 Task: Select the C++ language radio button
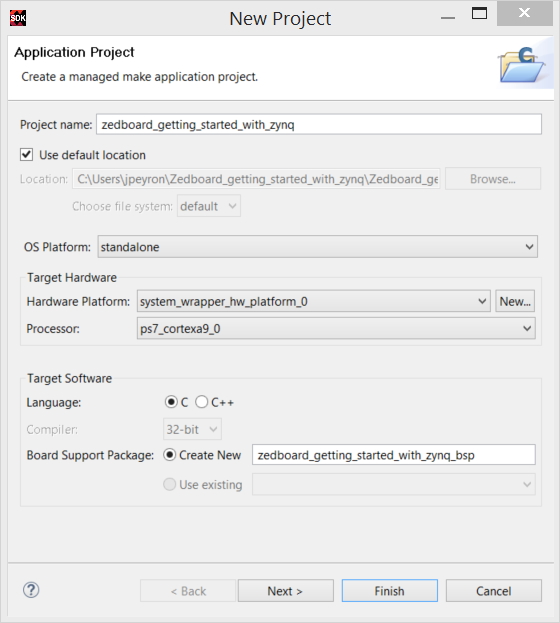201,402
